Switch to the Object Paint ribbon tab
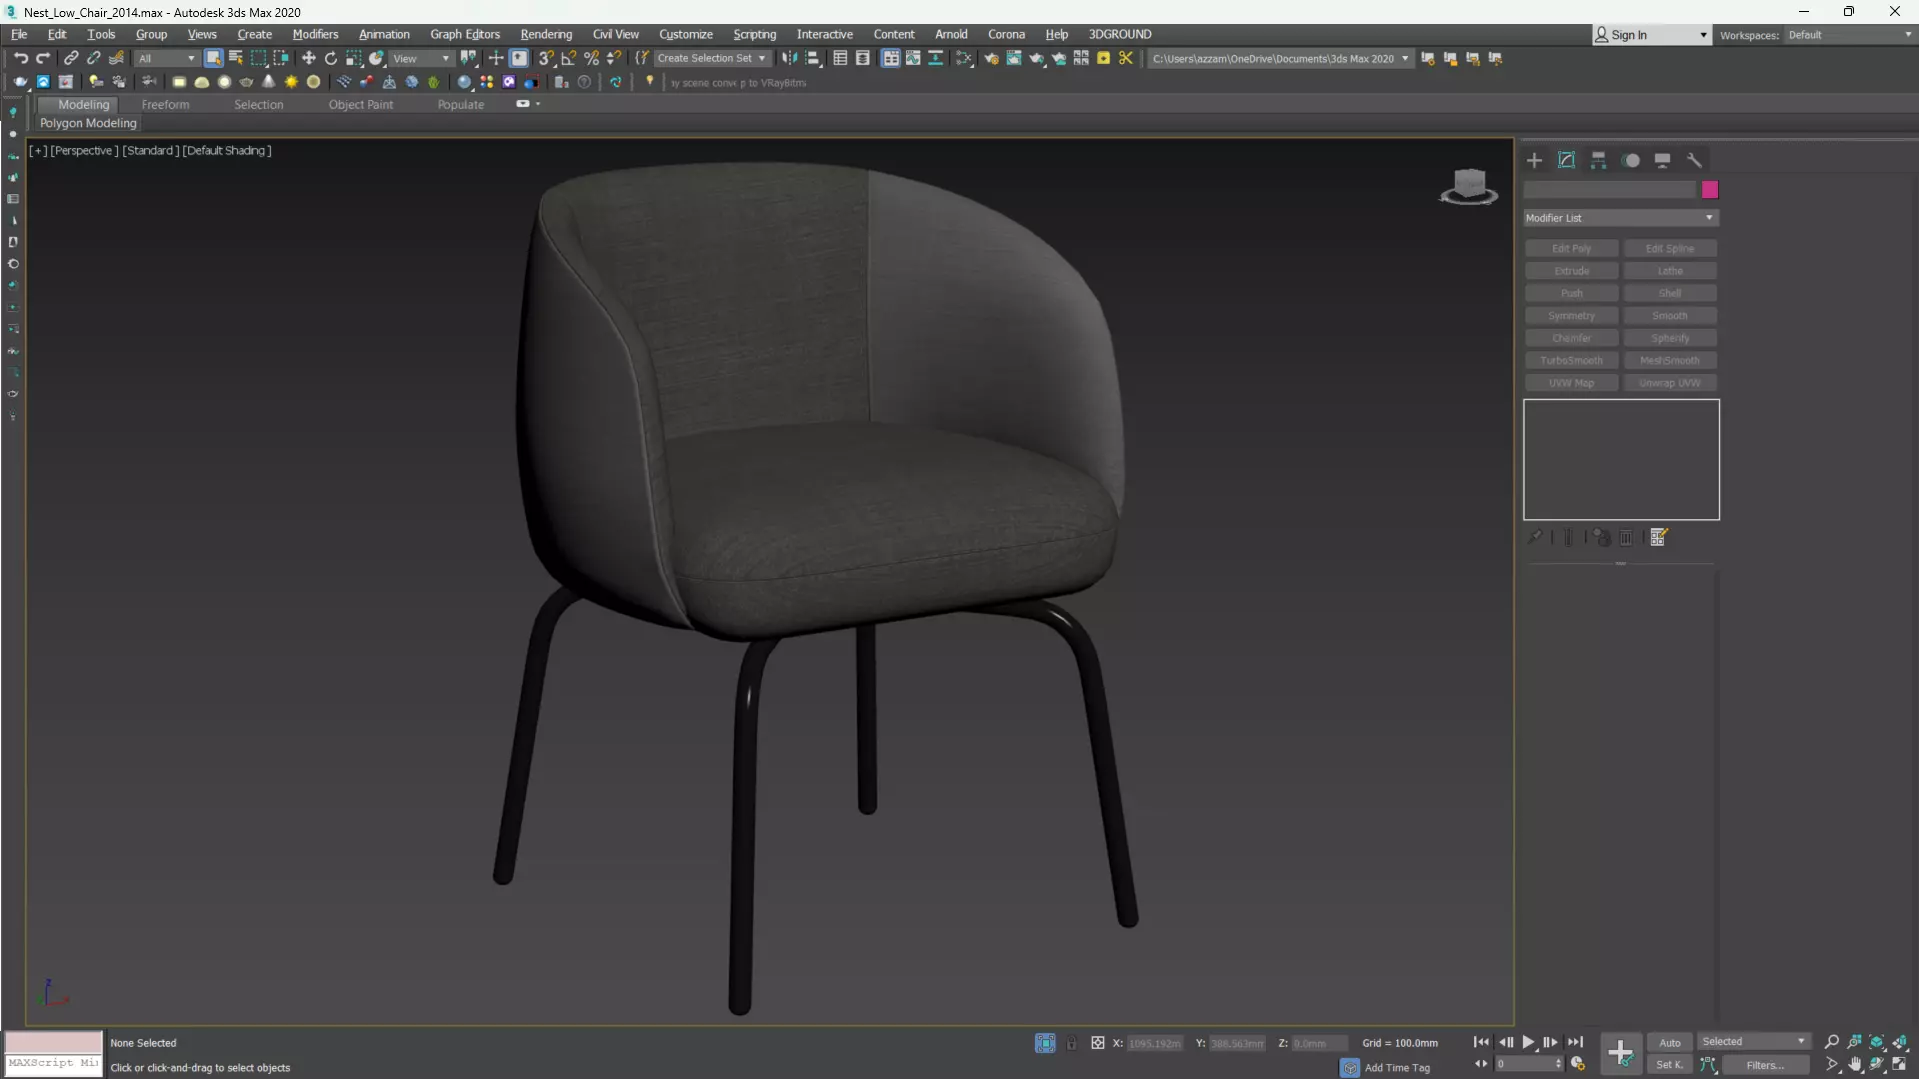 point(361,104)
